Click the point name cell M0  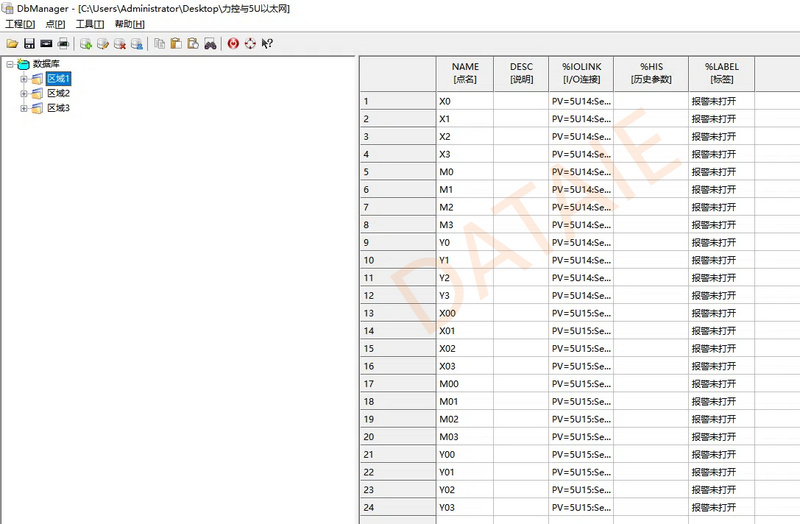click(465, 172)
